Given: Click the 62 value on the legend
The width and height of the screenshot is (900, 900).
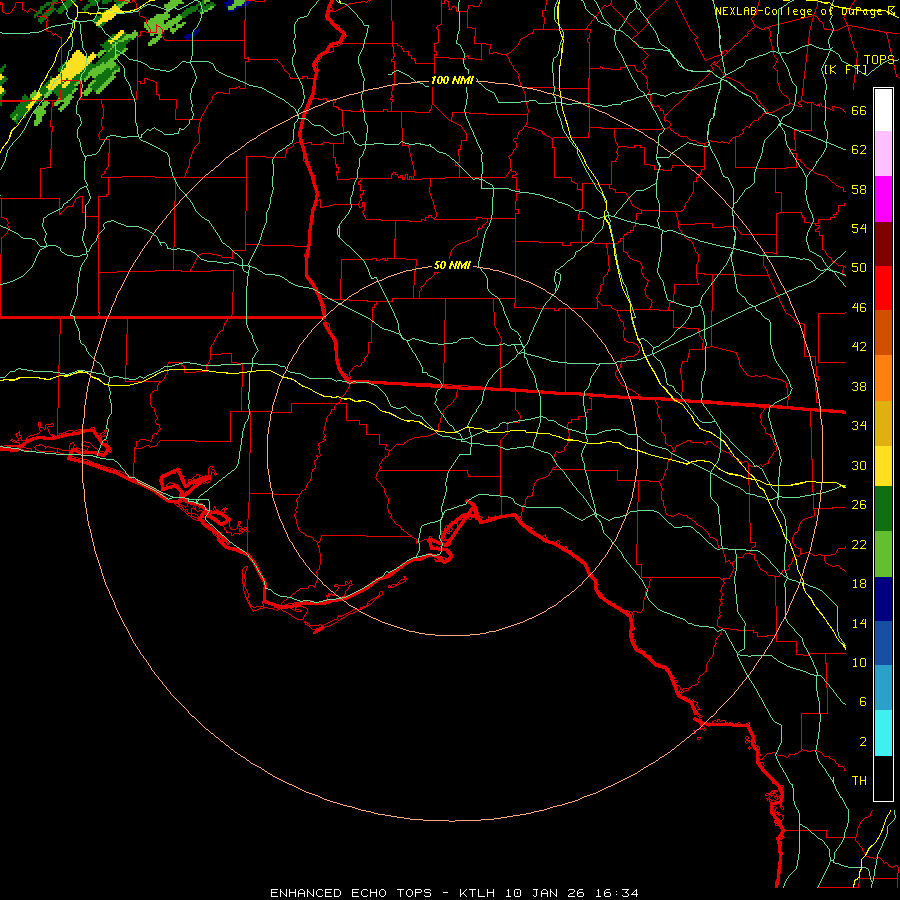Looking at the screenshot, I should 859,150.
